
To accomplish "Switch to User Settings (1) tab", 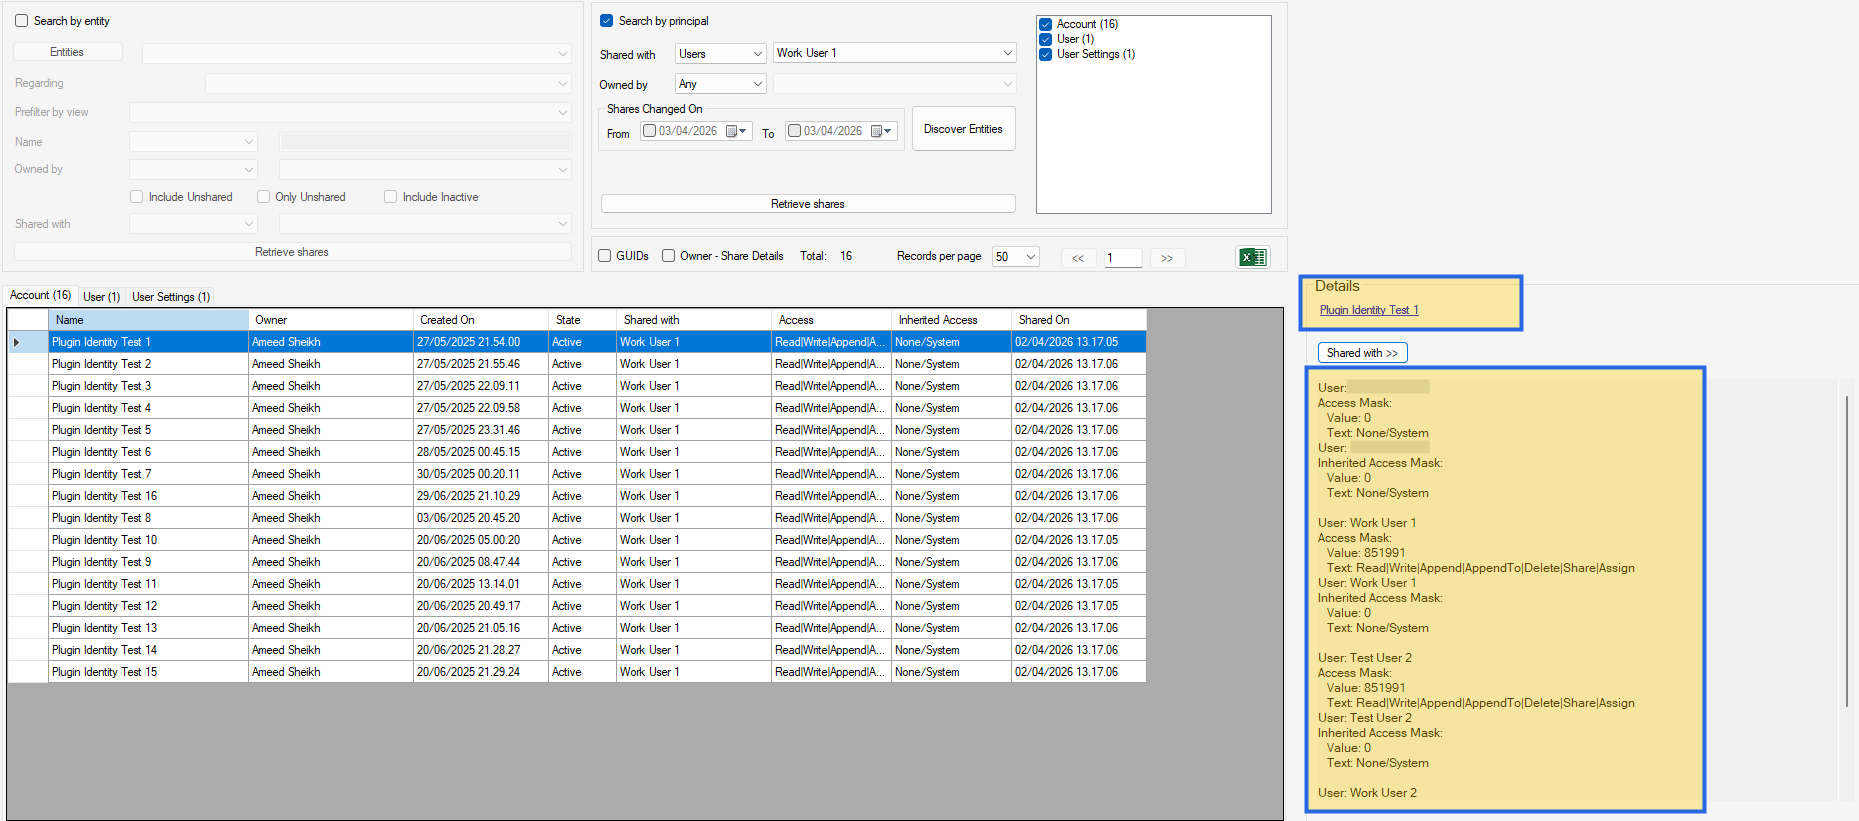I will coord(171,297).
